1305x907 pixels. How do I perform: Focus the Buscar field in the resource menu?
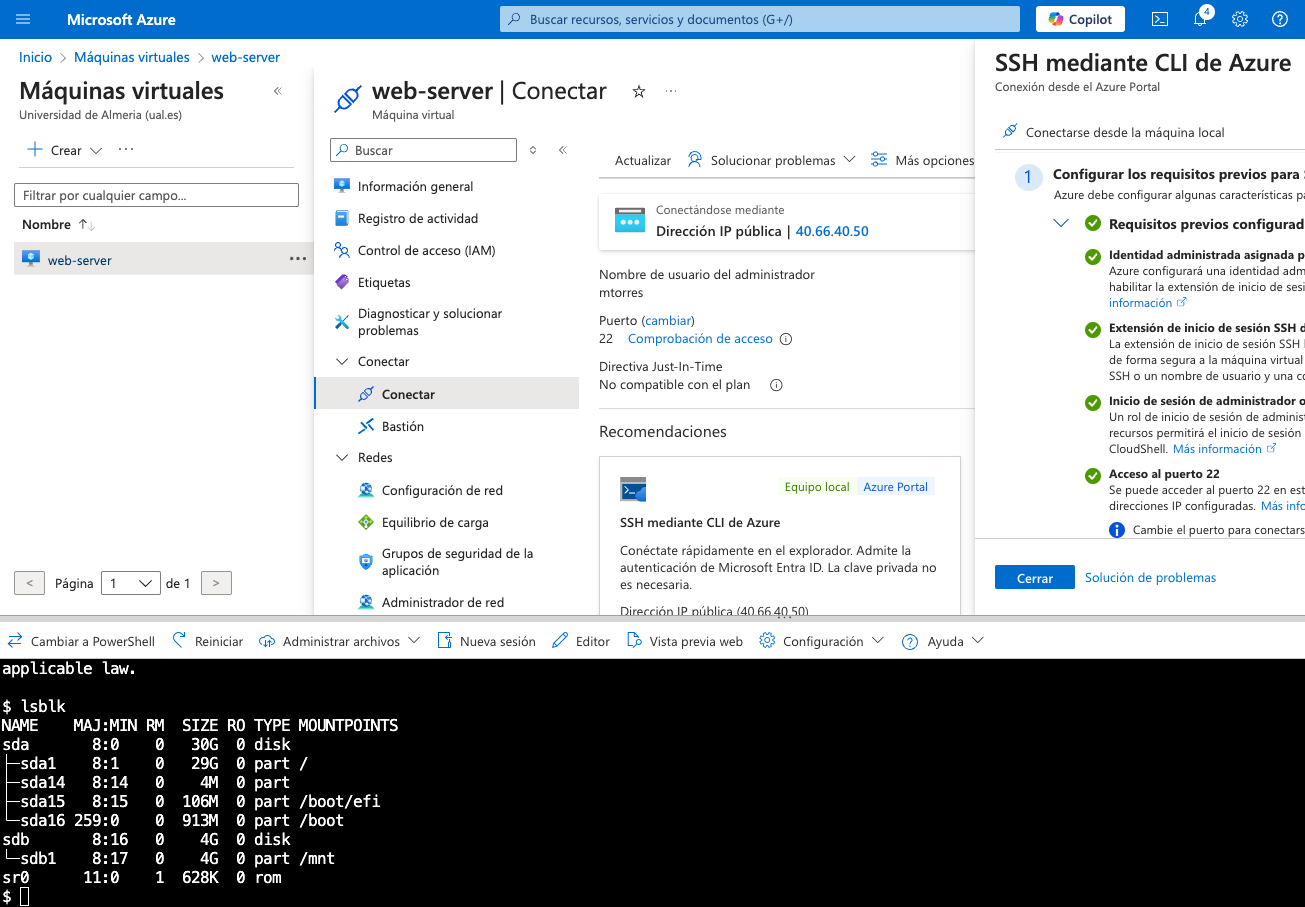(x=423, y=150)
